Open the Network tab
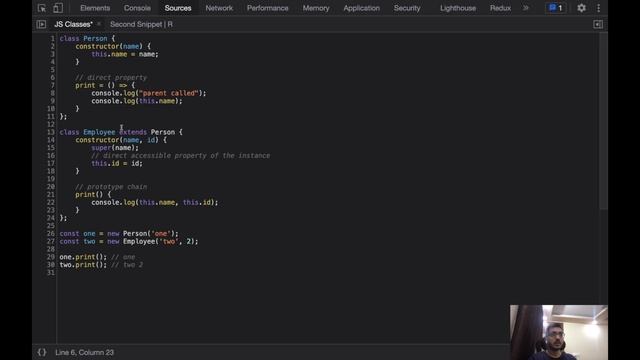Image resolution: width=640 pixels, height=360 pixels. 219,8
